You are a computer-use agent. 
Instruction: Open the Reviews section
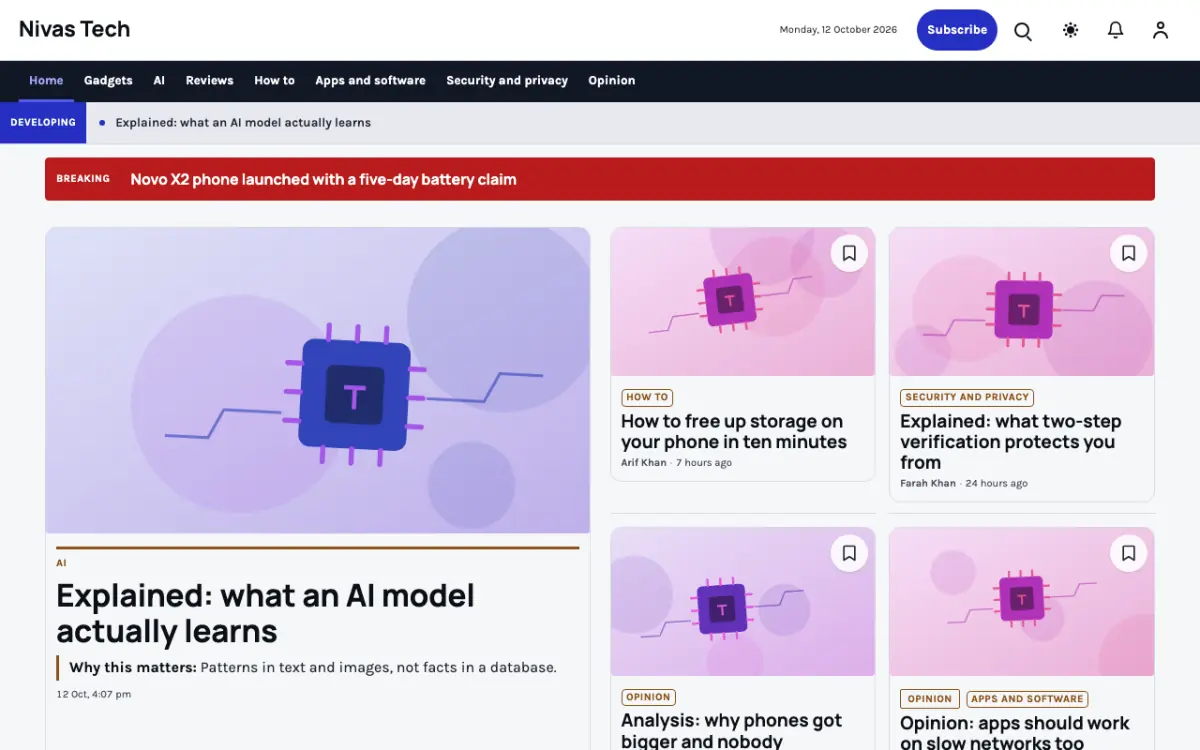(209, 80)
